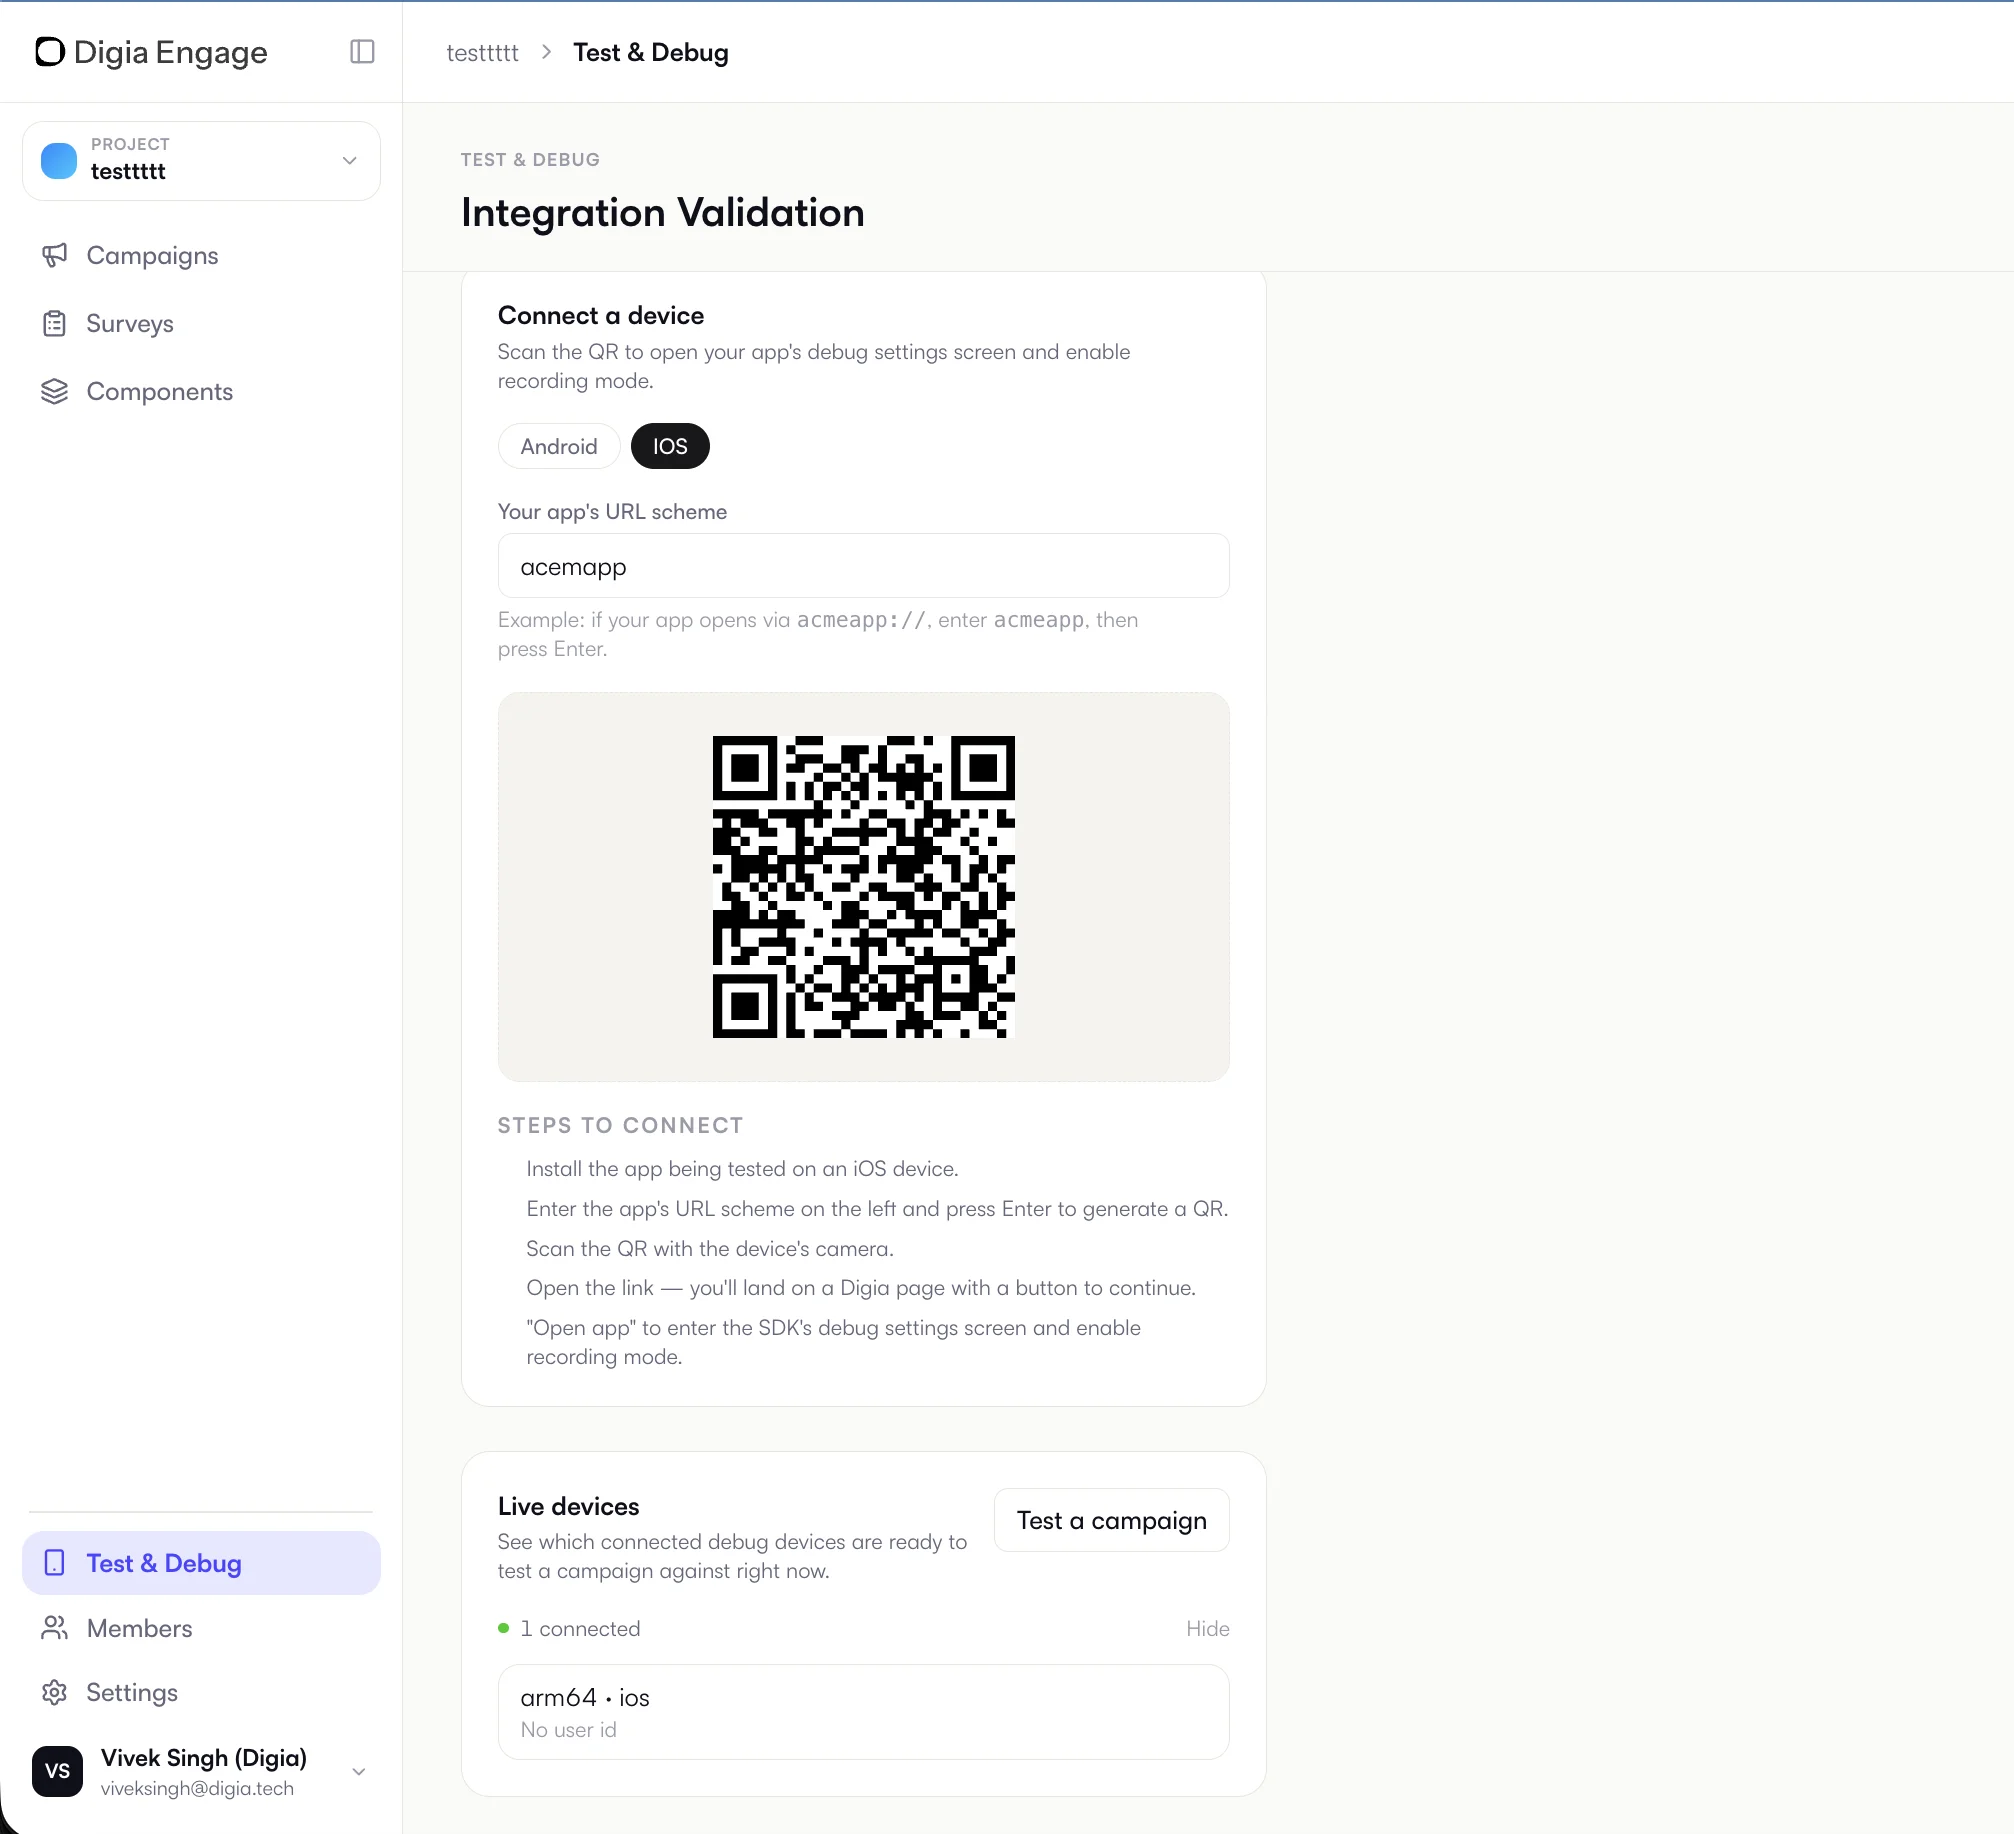Click "Scan the QR with the device's camera." step
Screen dimensions: 2014x1834
710,1248
